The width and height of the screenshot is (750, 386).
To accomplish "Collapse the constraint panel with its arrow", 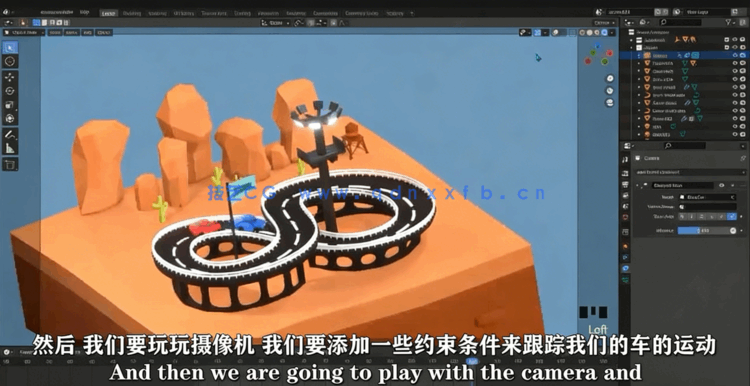I will pyautogui.click(x=637, y=185).
